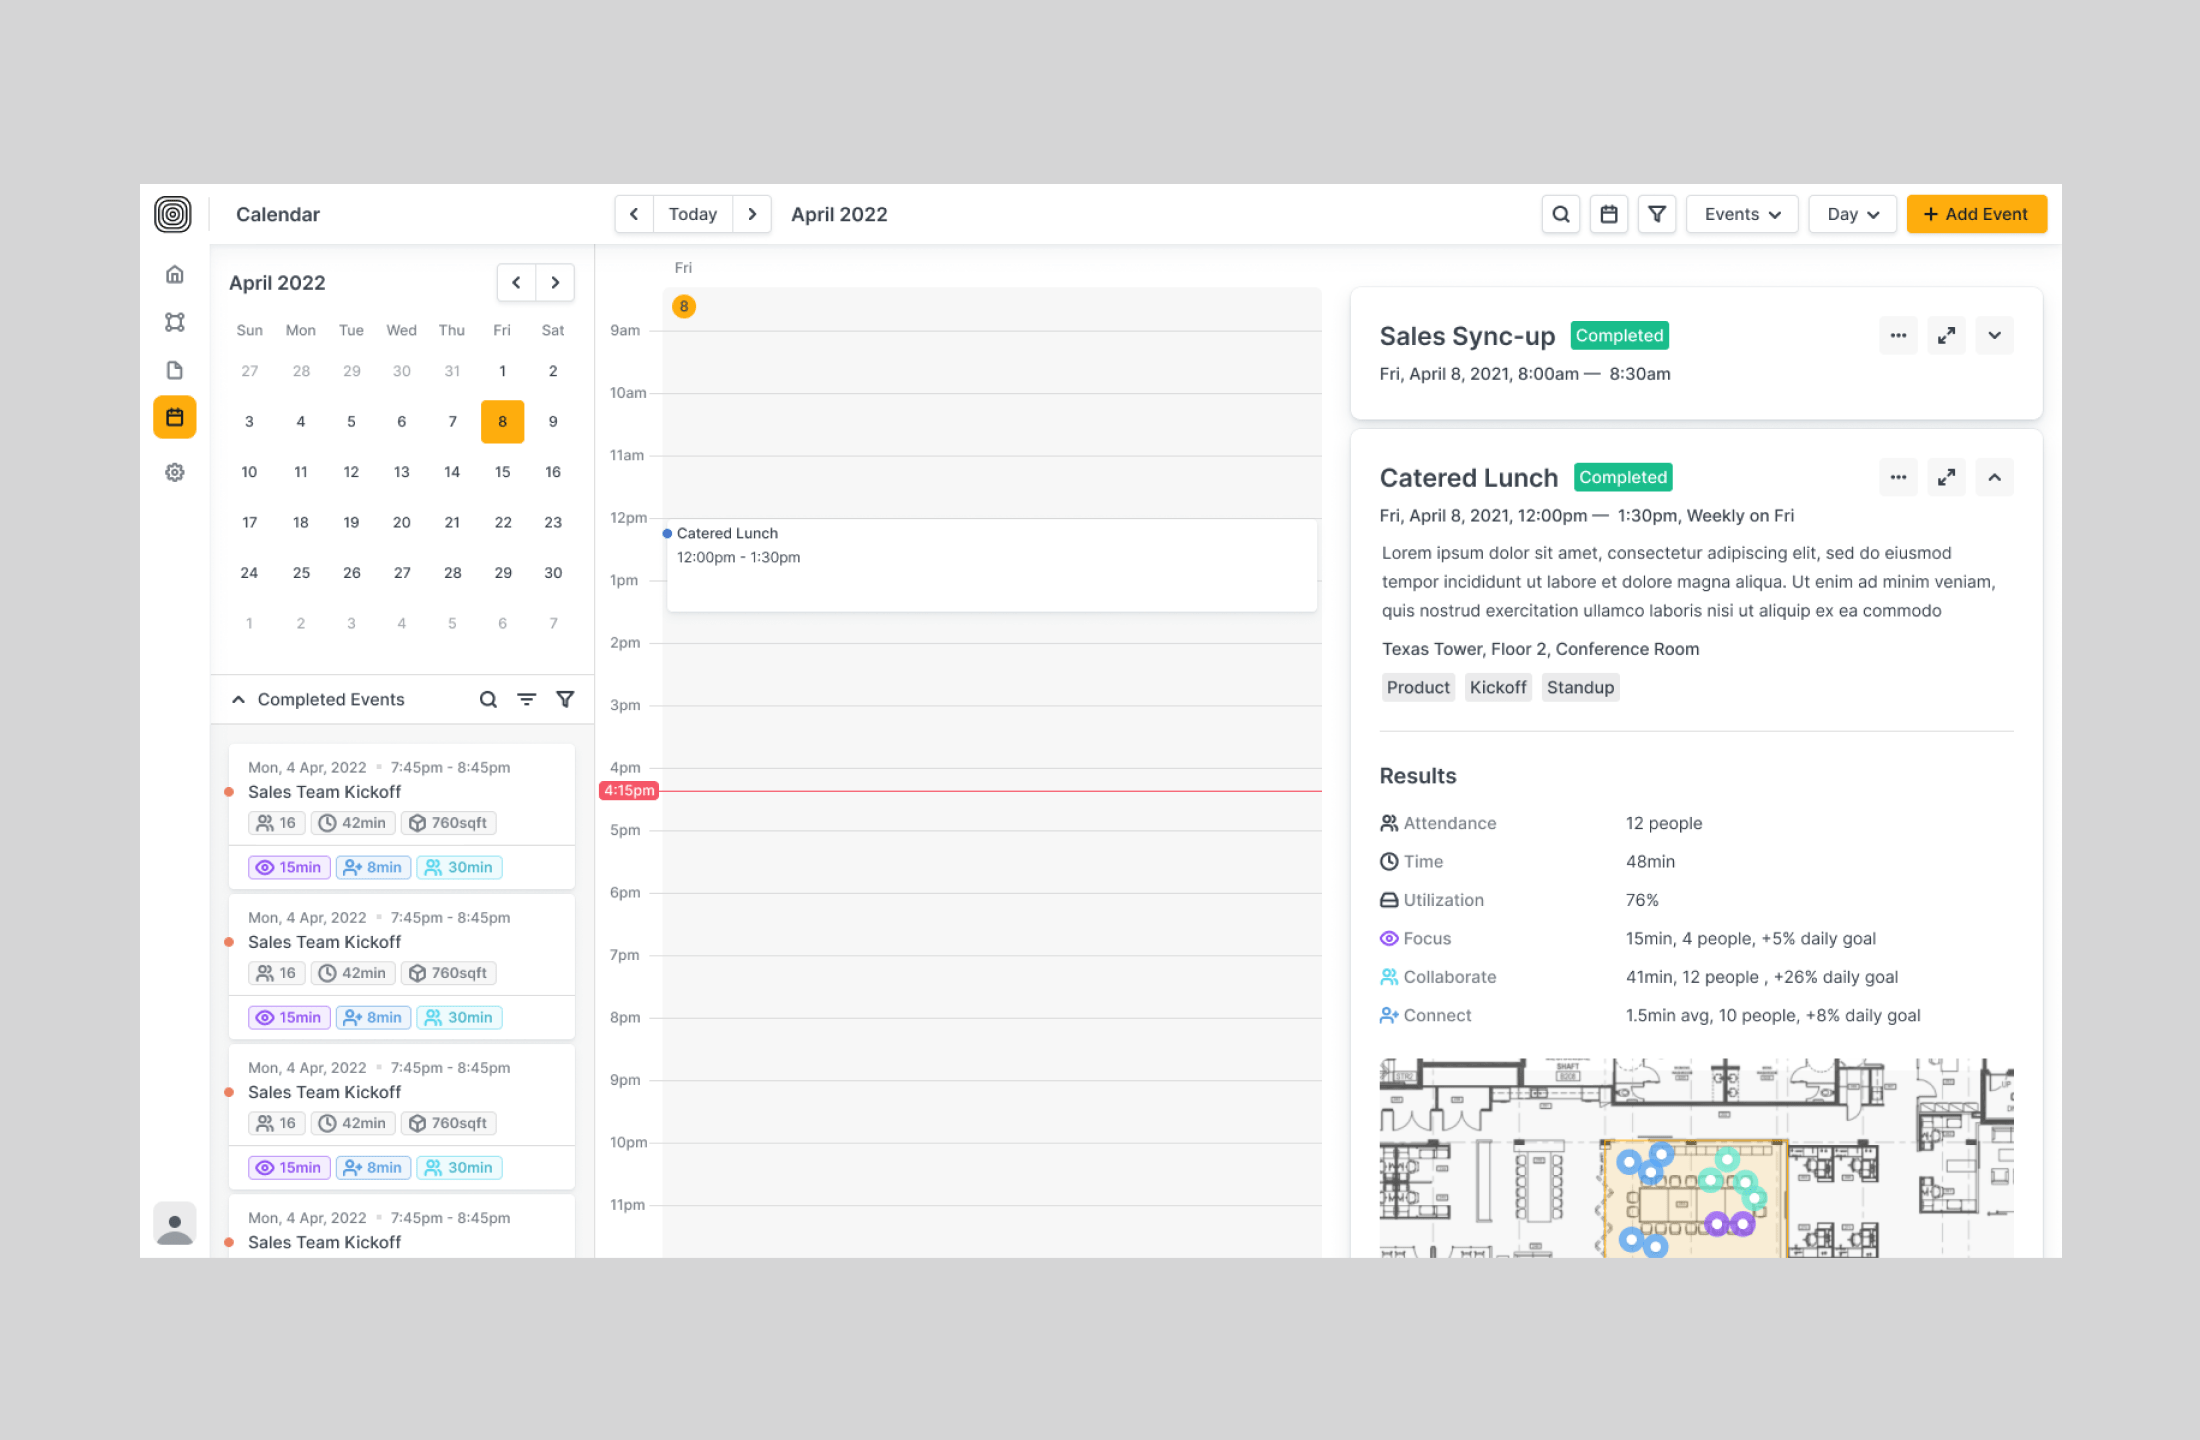Expand the Sales Sync-up details chevron

[1994, 336]
